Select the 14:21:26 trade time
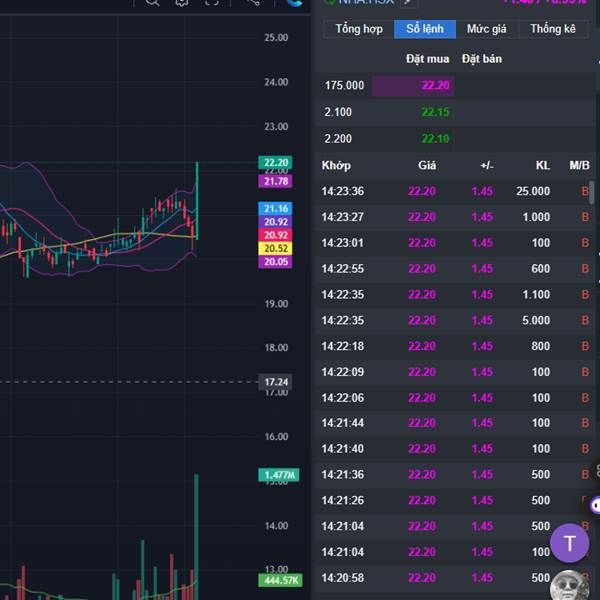This screenshot has height=600, width=600. (343, 500)
